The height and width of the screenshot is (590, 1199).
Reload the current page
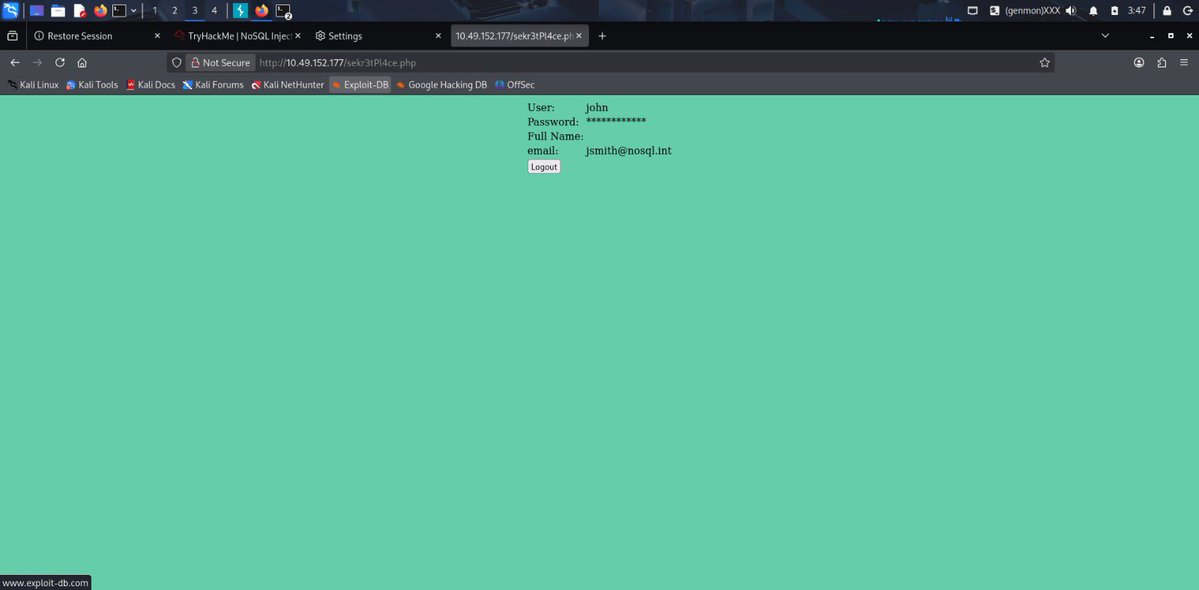60,63
